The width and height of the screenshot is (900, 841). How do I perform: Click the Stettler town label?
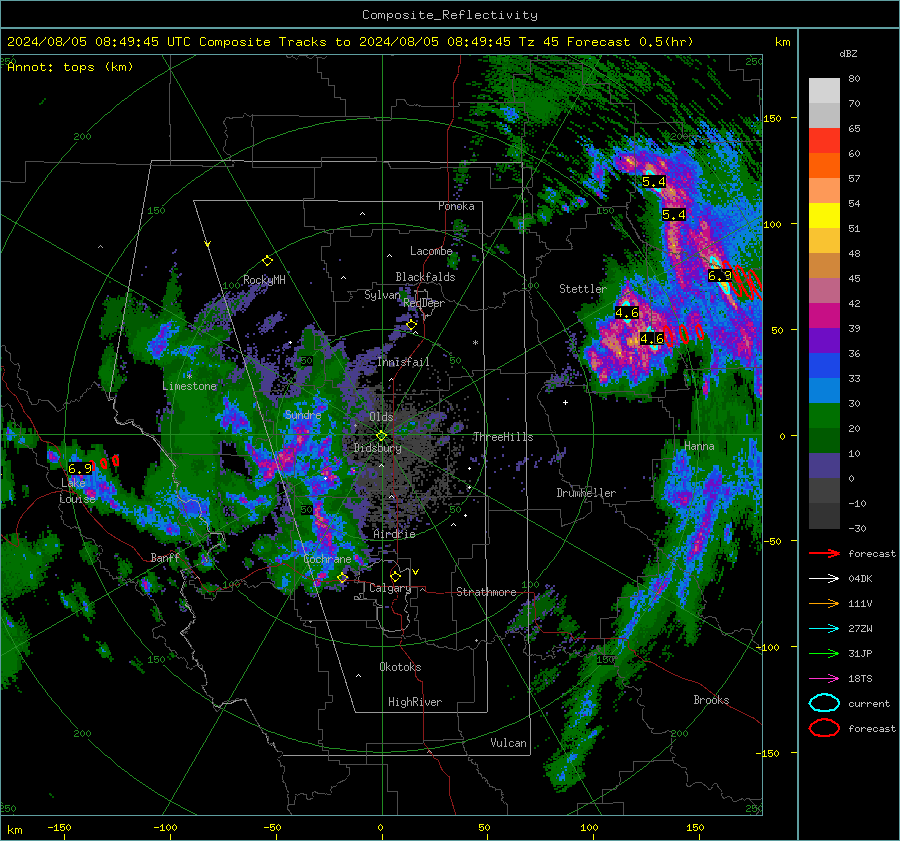583,289
